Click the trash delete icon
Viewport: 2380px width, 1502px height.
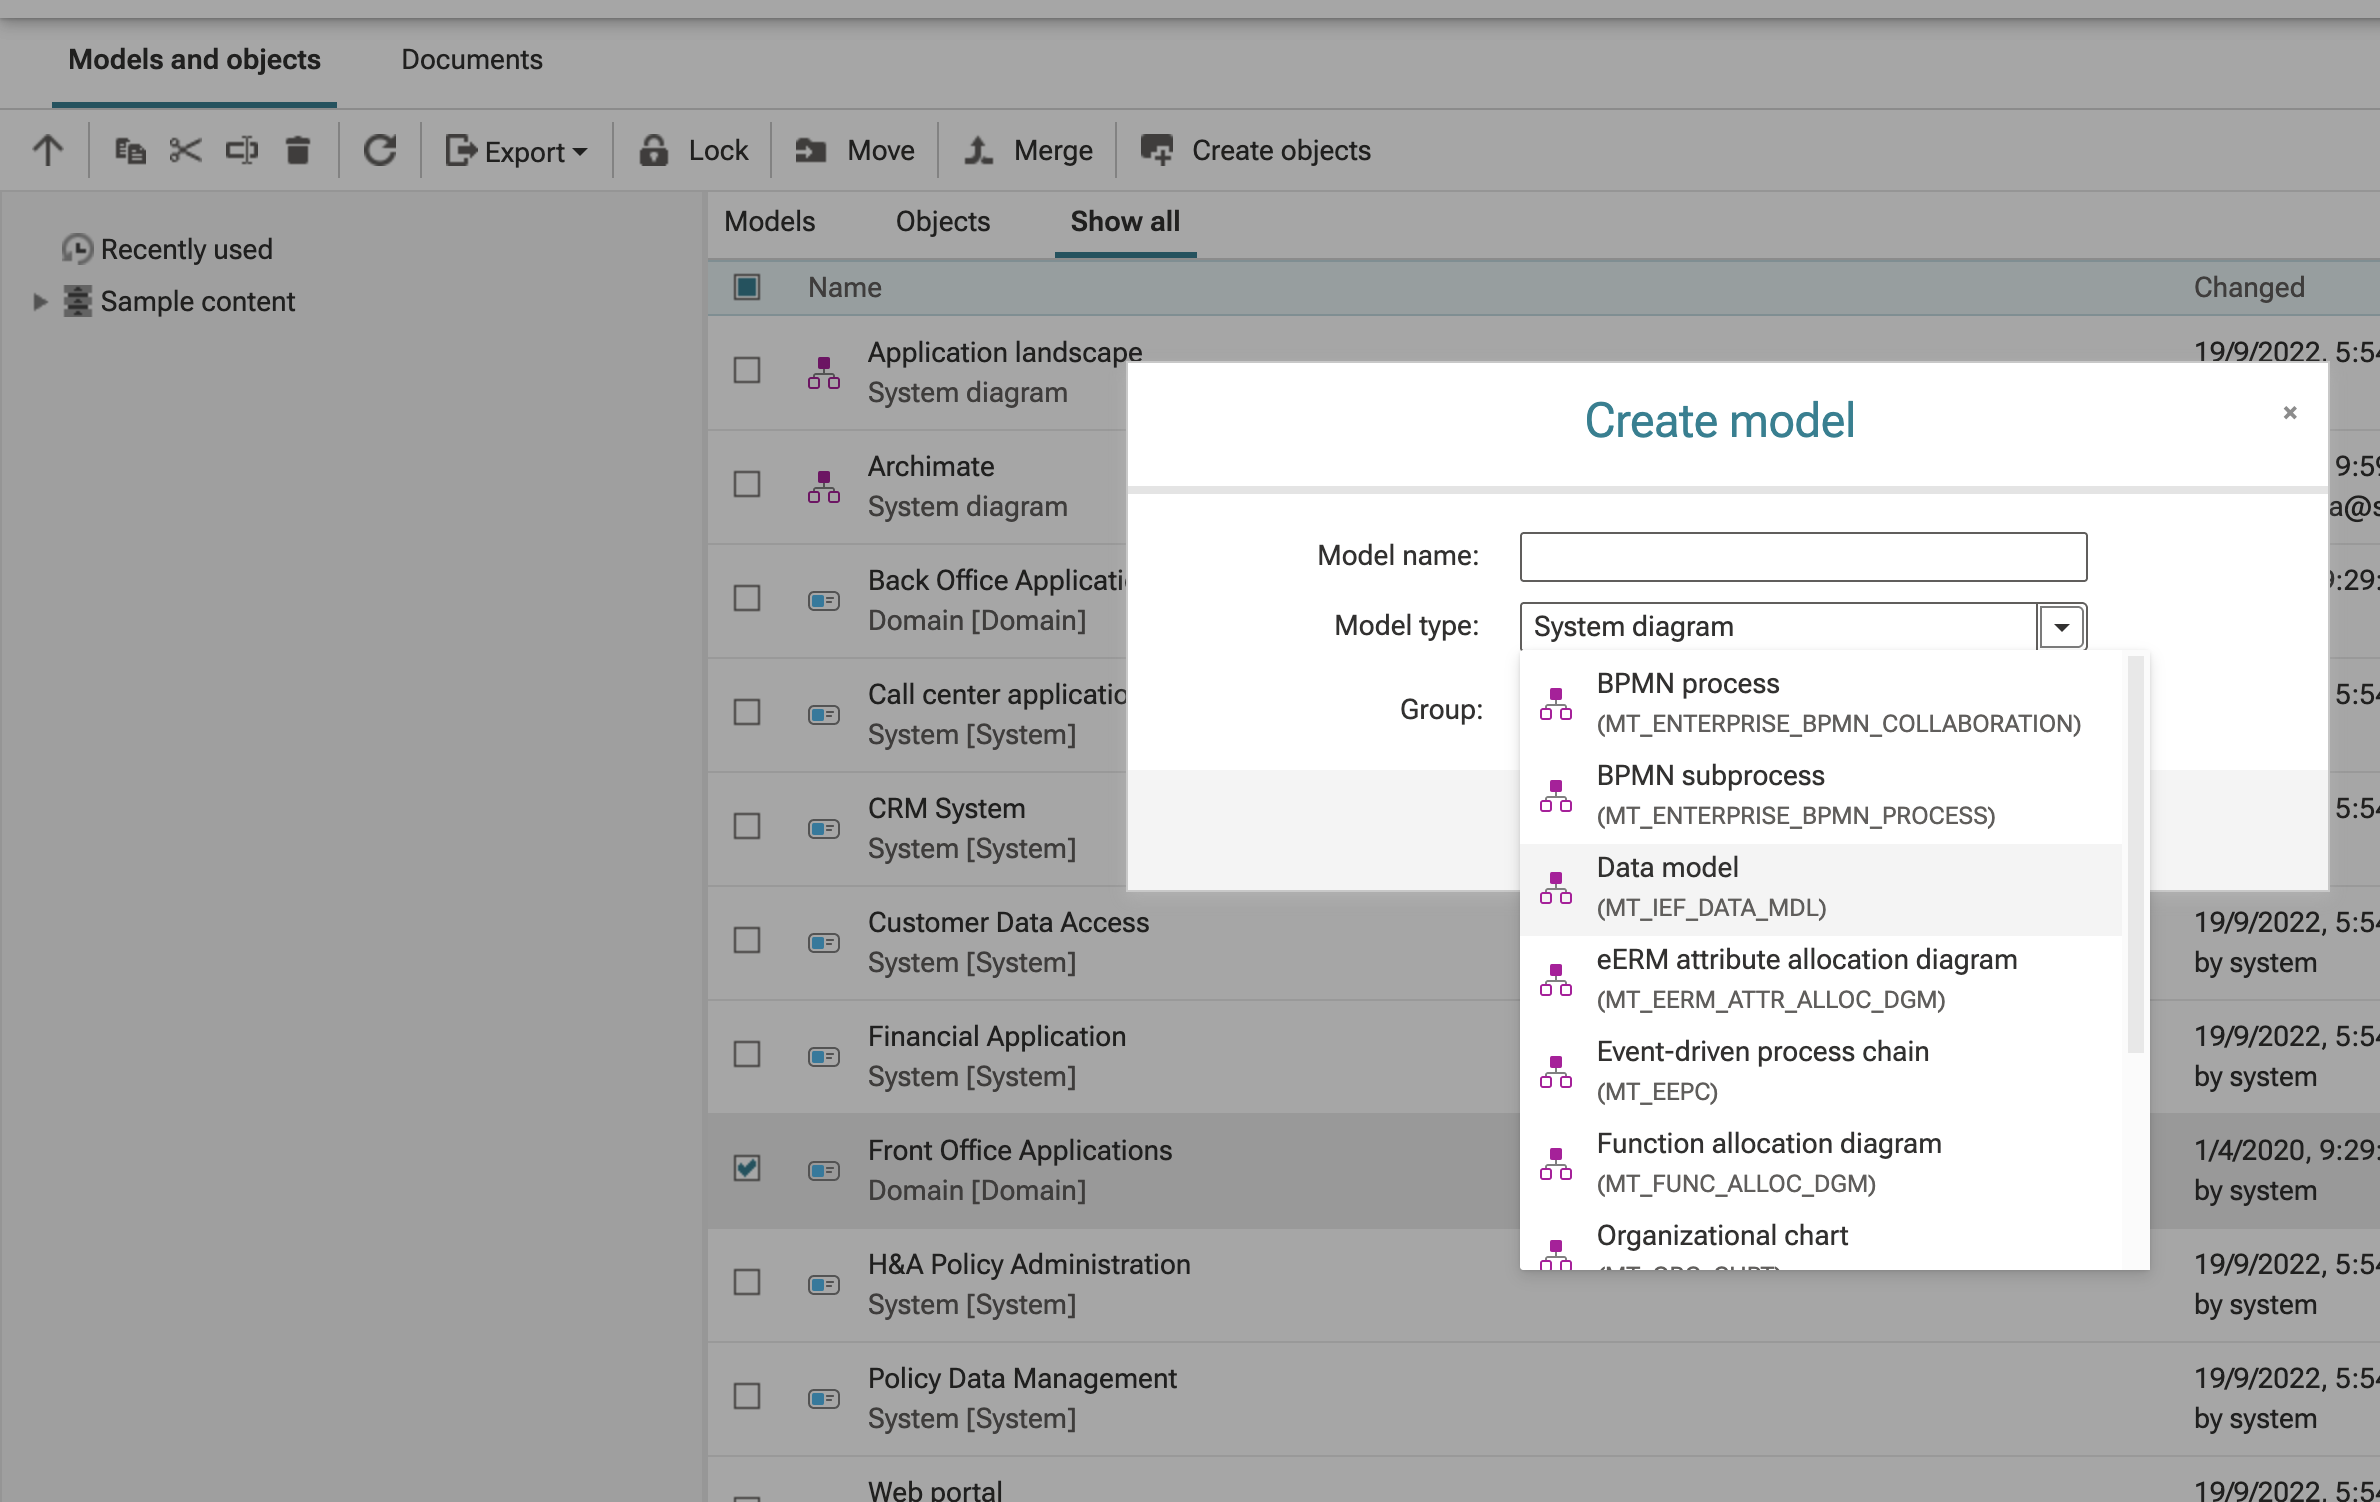pos(298,151)
